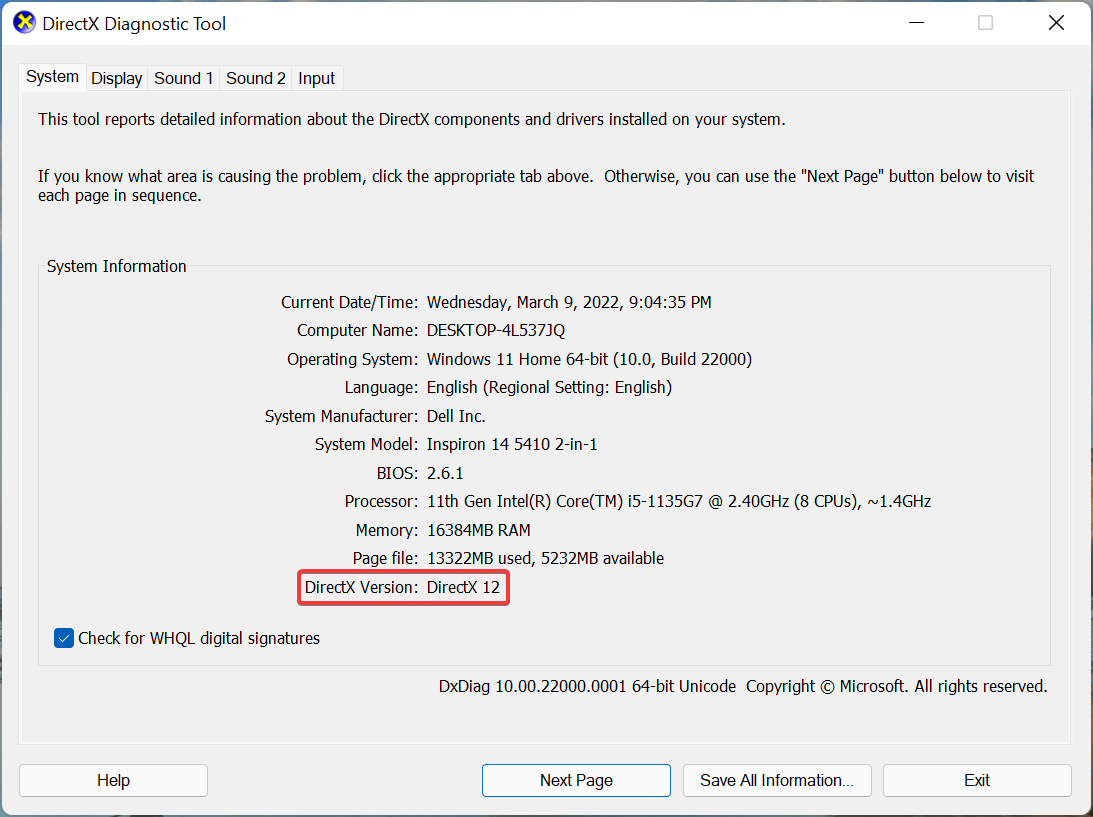1093x817 pixels.
Task: Click the System Model Inspiron value
Action: [512, 444]
